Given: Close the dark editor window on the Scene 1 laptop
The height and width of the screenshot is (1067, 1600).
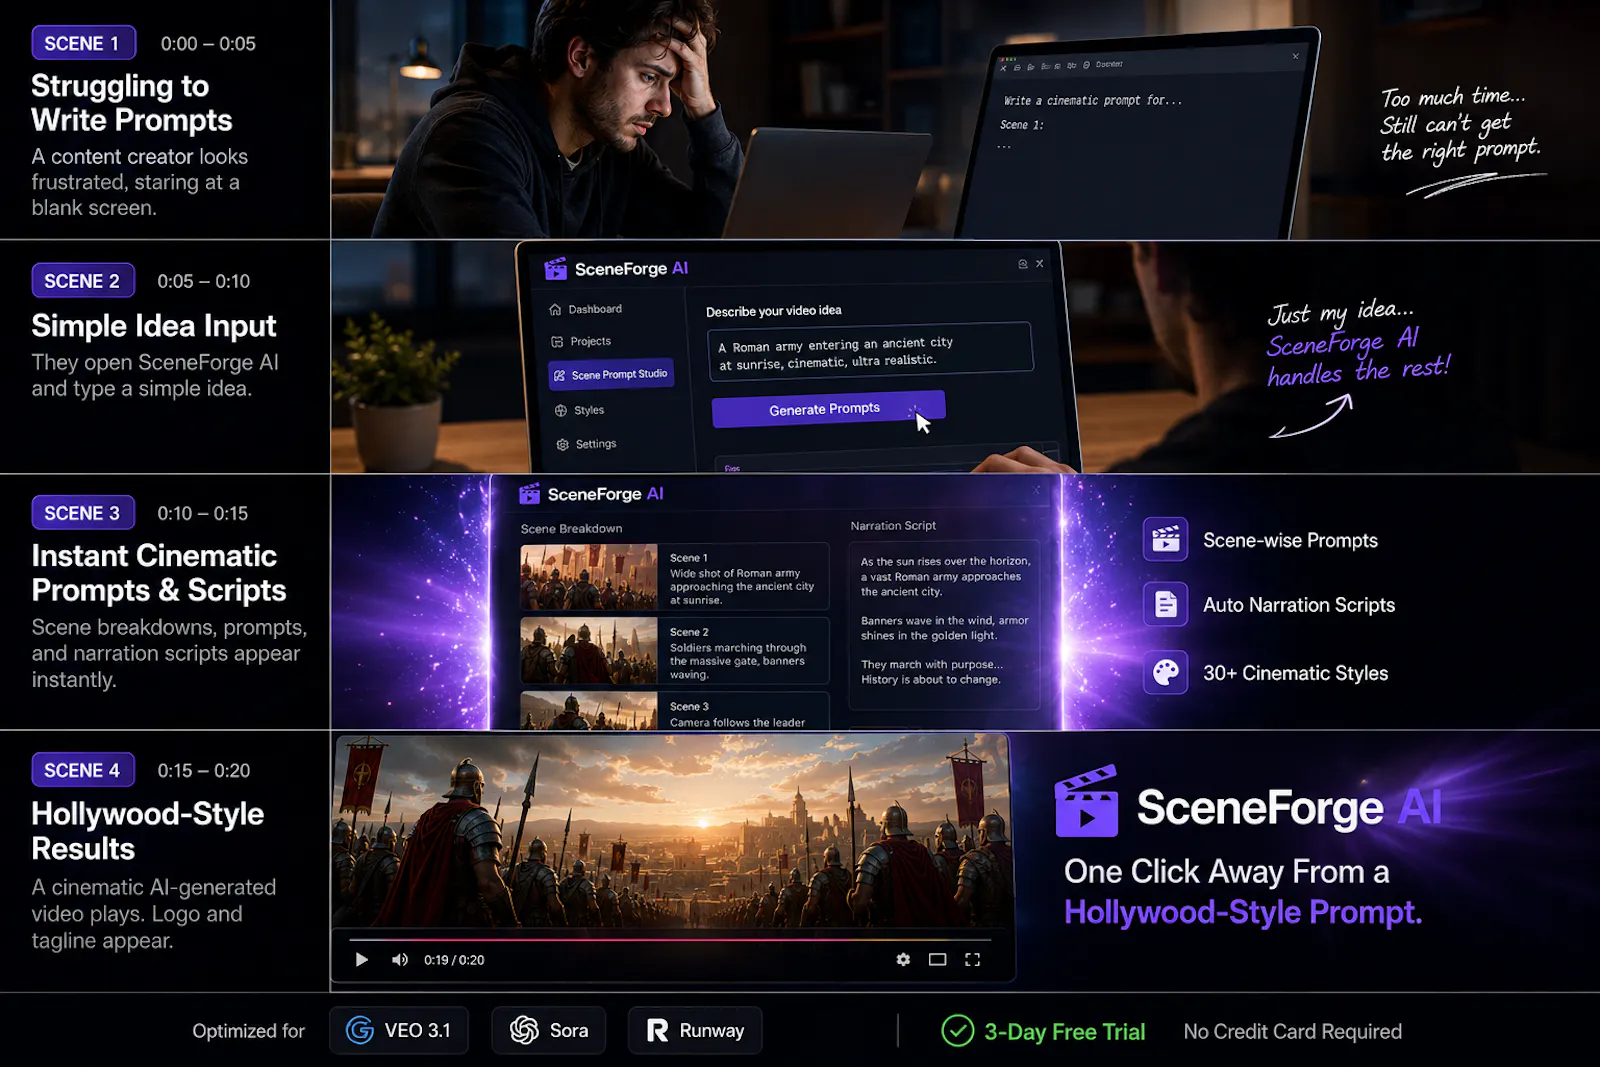Looking at the screenshot, I should (1295, 56).
